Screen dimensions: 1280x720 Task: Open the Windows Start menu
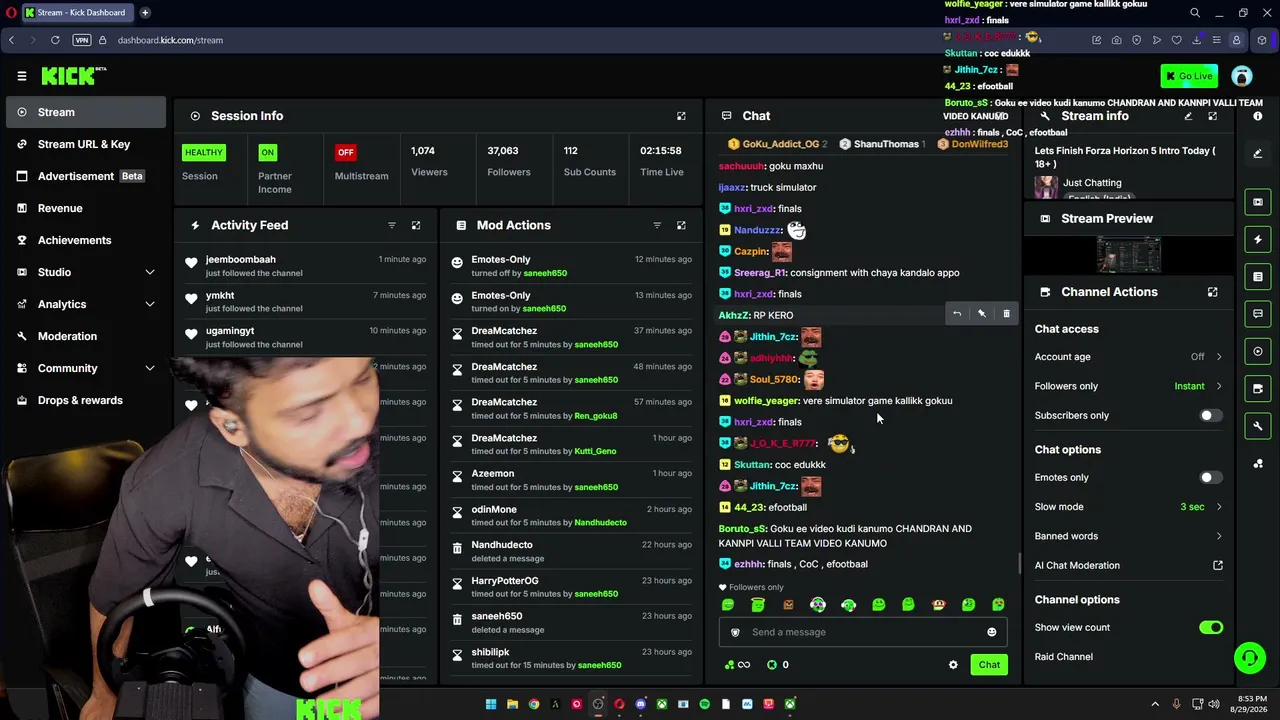[491, 704]
